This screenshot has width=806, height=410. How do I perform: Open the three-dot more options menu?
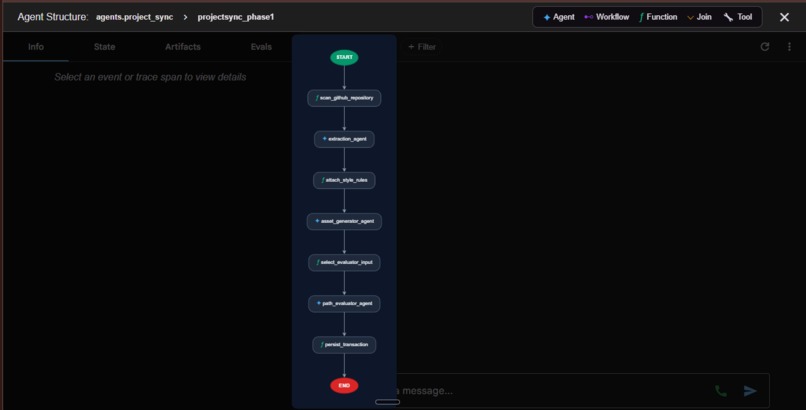pos(789,47)
